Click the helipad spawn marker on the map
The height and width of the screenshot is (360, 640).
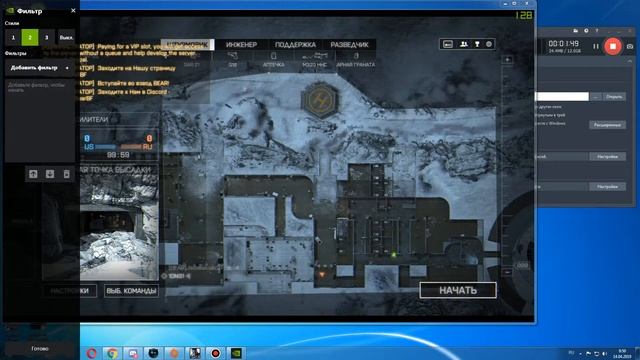point(320,99)
